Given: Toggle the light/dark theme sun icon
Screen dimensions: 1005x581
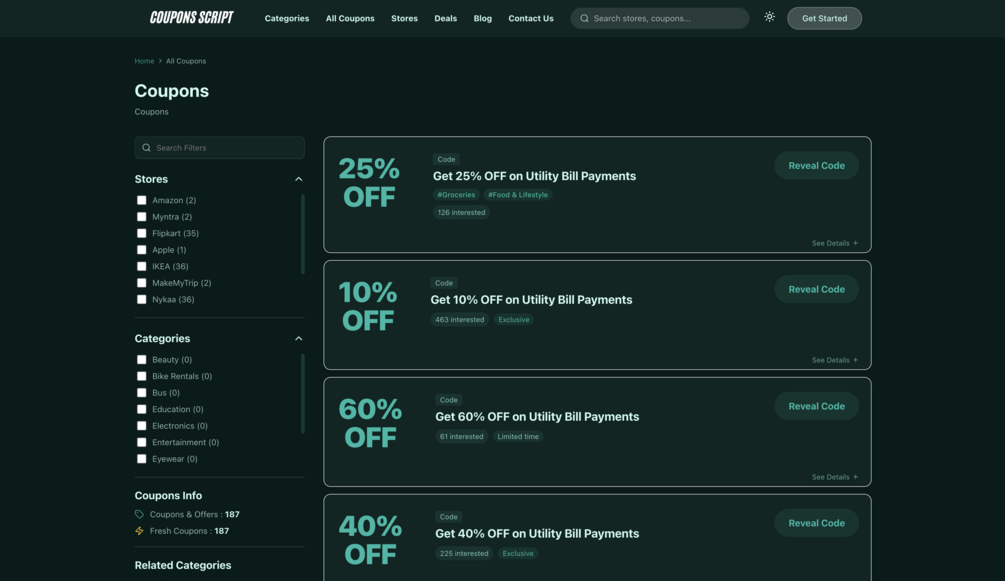Looking at the screenshot, I should pyautogui.click(x=769, y=17).
